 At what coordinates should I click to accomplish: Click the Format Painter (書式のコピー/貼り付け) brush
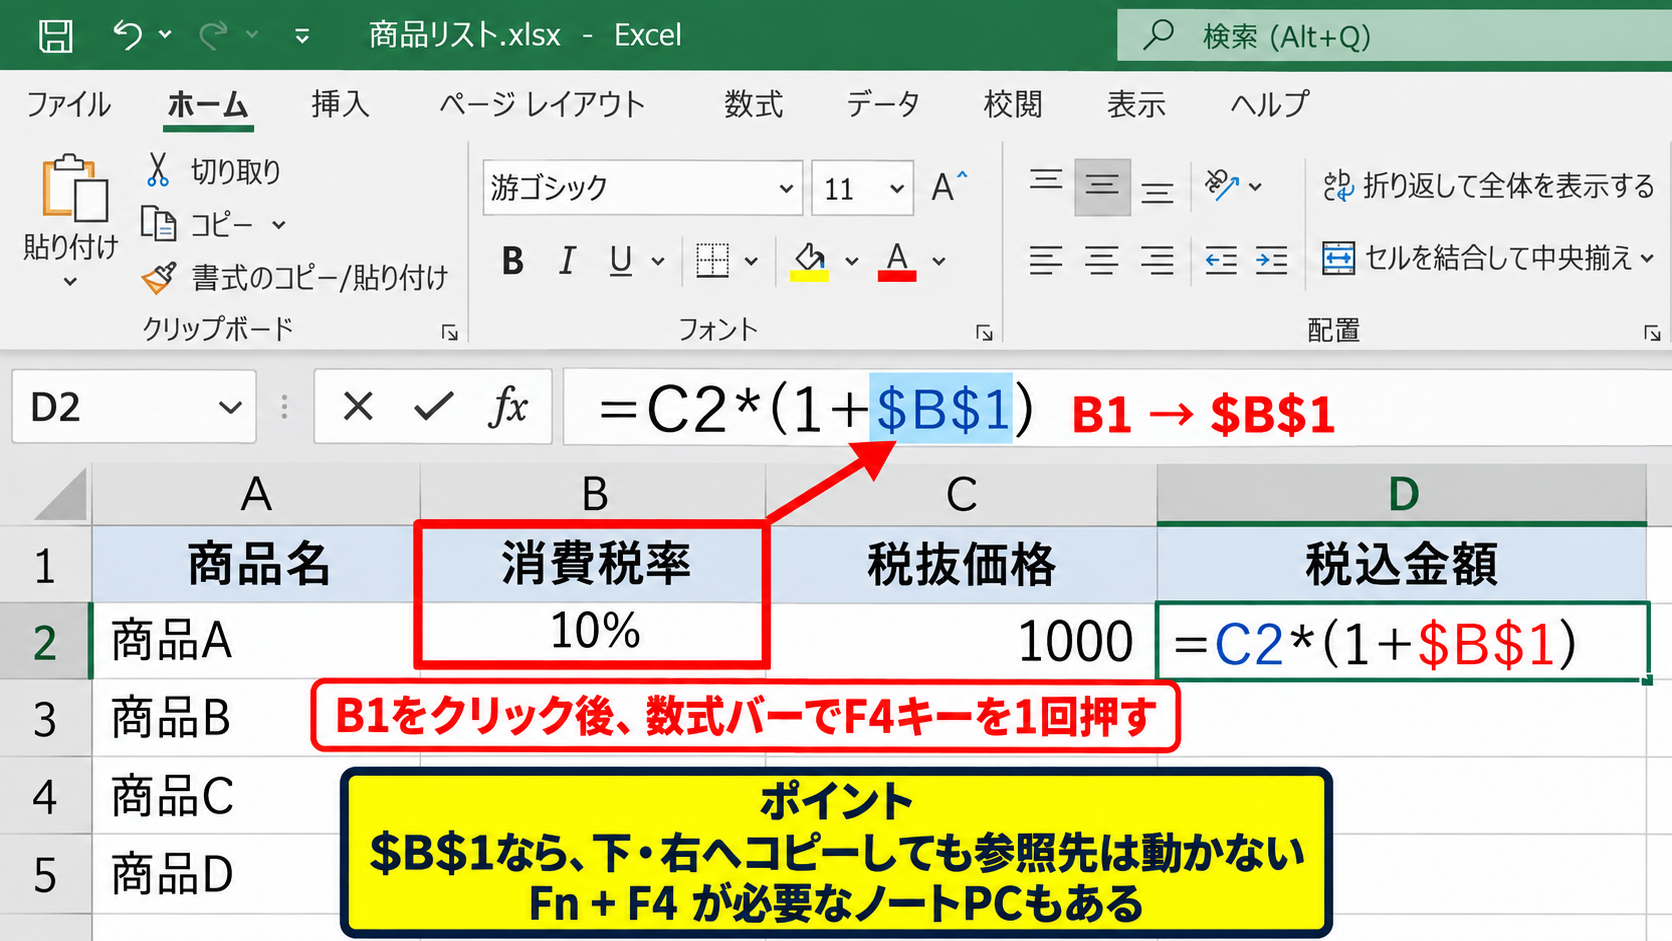pos(159,277)
